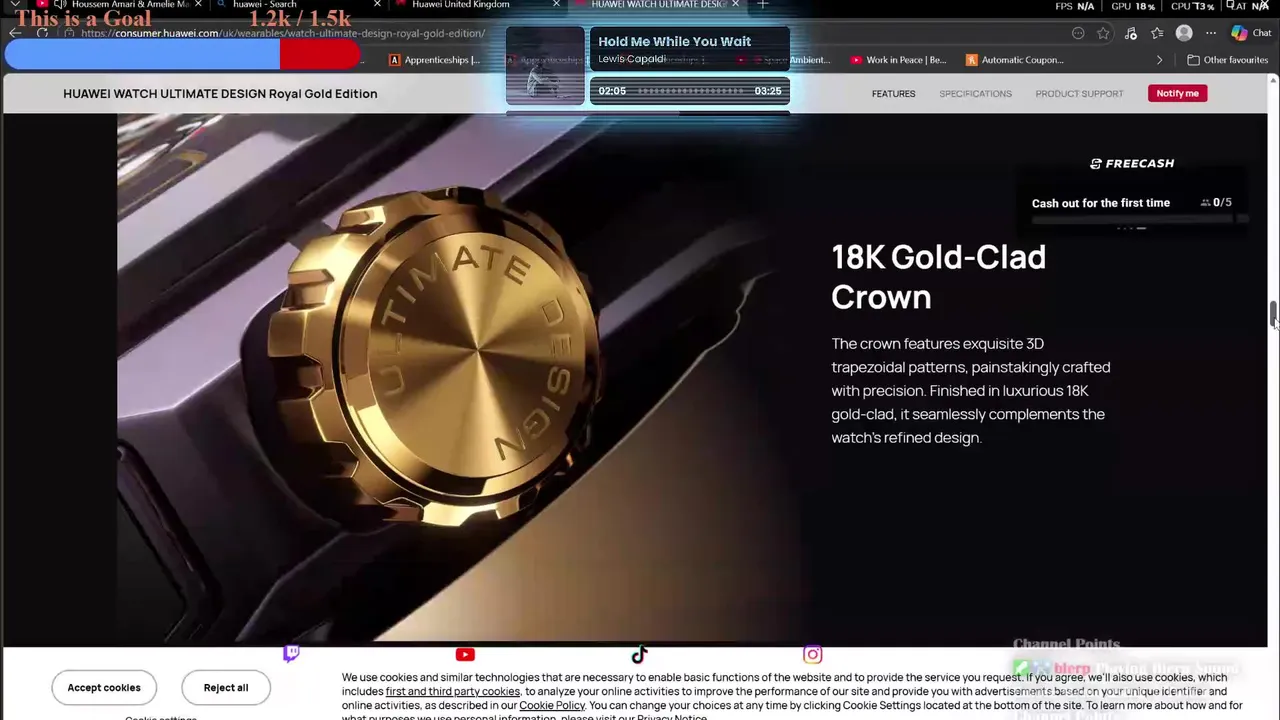The width and height of the screenshot is (1280, 720).
Task: Close the Huawei United Kingdom tab
Action: (x=556, y=5)
